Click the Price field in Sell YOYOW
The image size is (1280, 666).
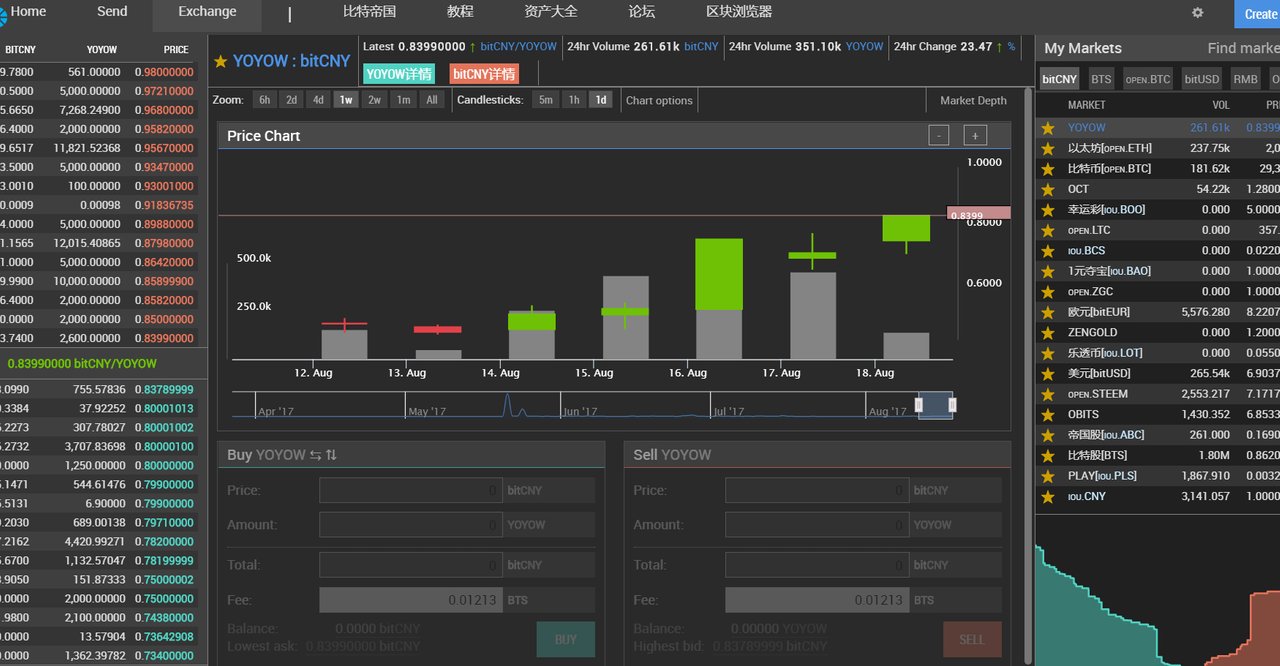pos(814,490)
